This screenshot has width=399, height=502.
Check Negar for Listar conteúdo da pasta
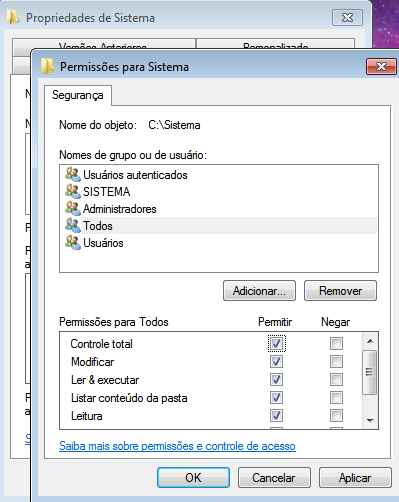coord(336,397)
